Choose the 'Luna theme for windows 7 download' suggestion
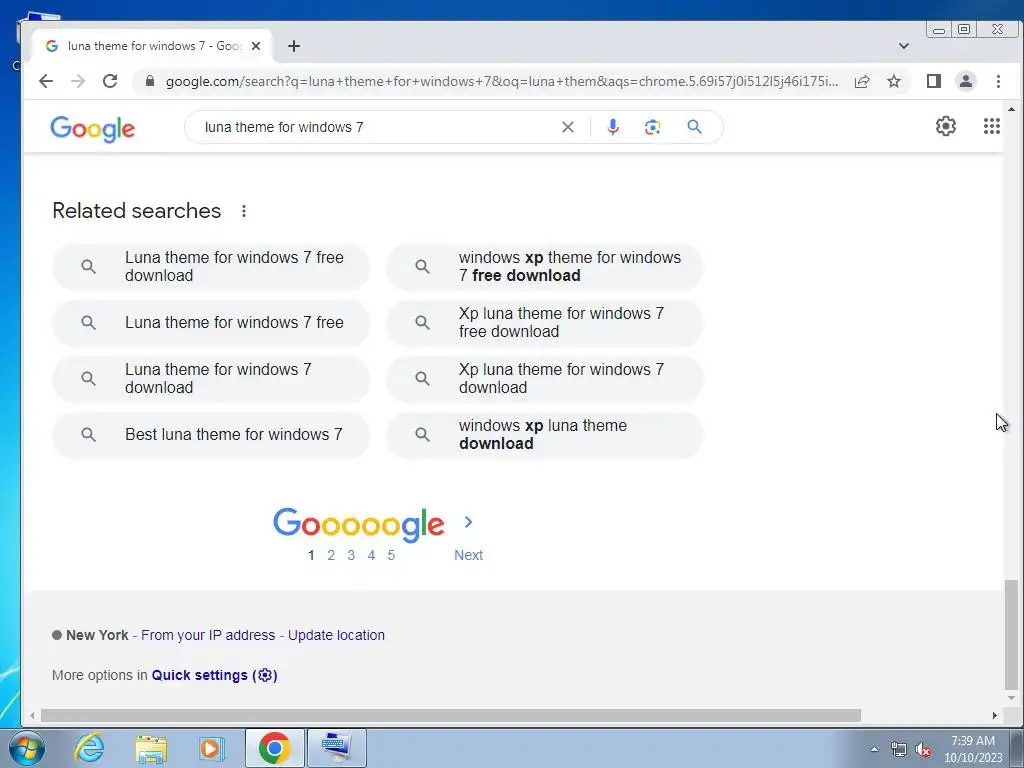Image resolution: width=1024 pixels, height=768 pixels. click(x=211, y=379)
